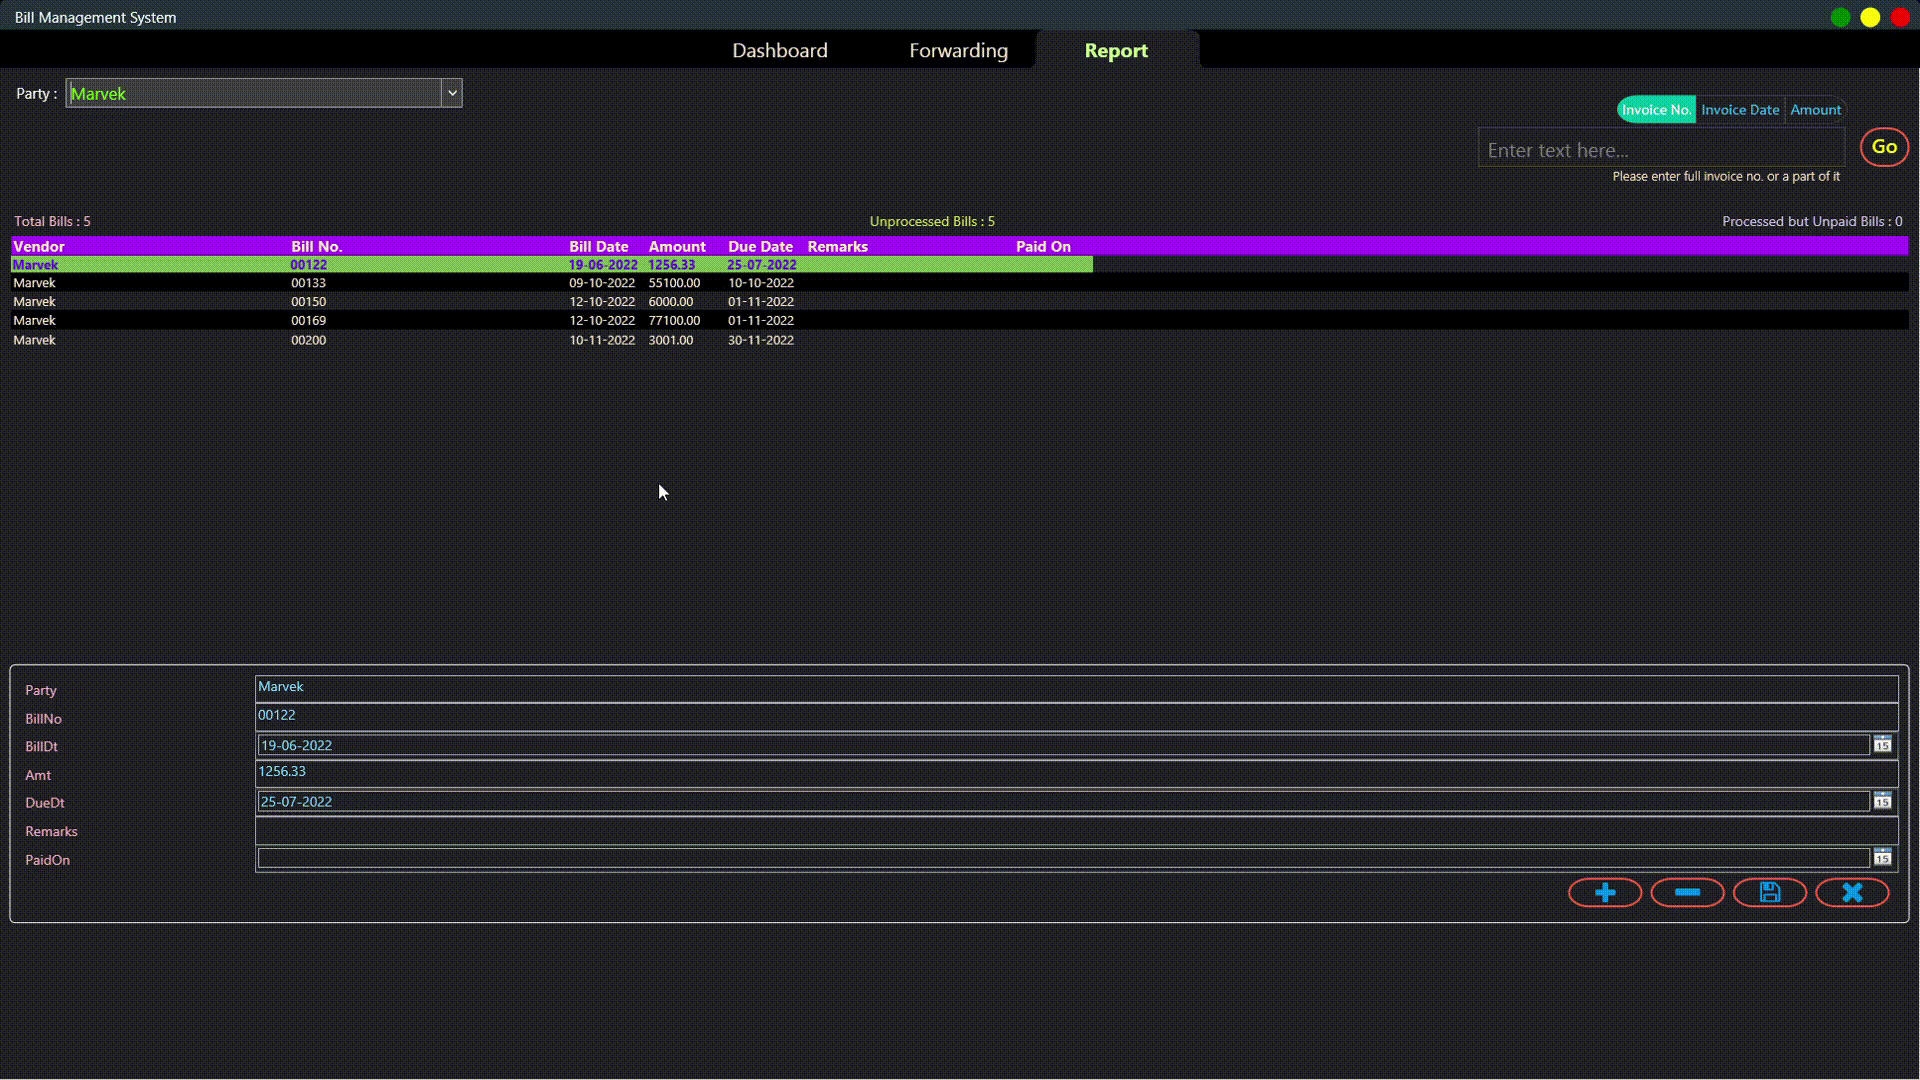This screenshot has width=1920, height=1080.
Task: Select the Amount search toggle
Action: pyautogui.click(x=1816, y=109)
